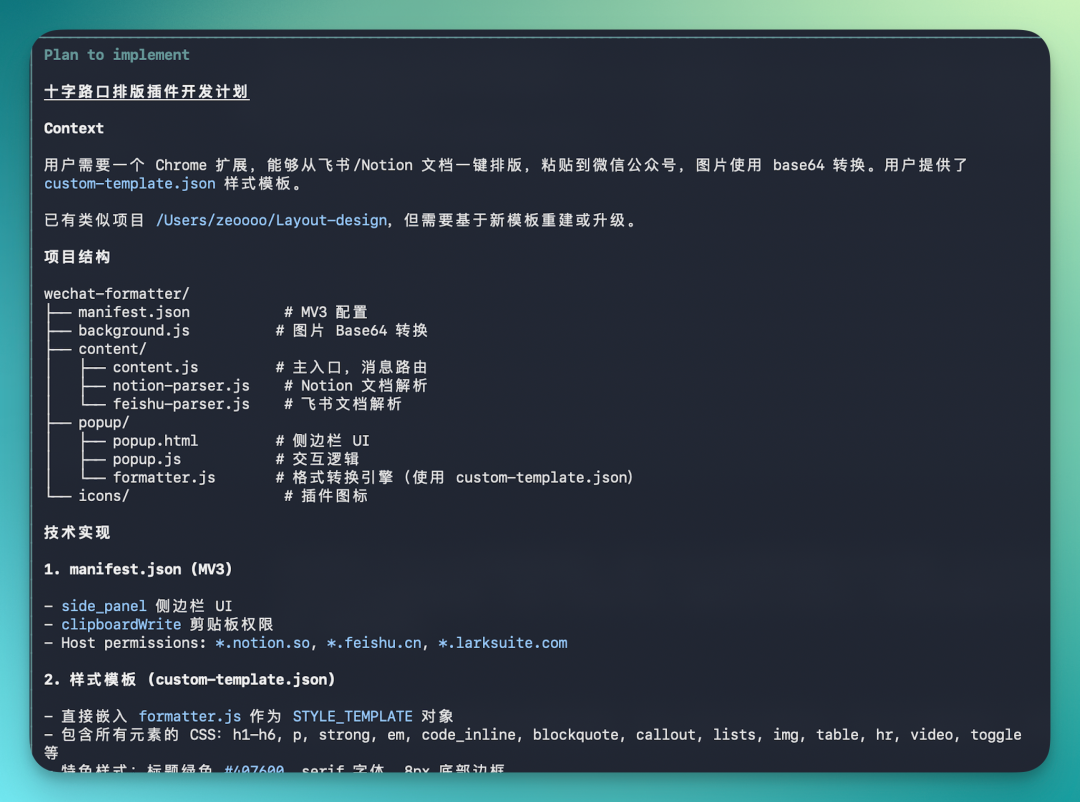Click the STYLE_TEMPLATE highlighted term
The width and height of the screenshot is (1080, 802).
353,717
